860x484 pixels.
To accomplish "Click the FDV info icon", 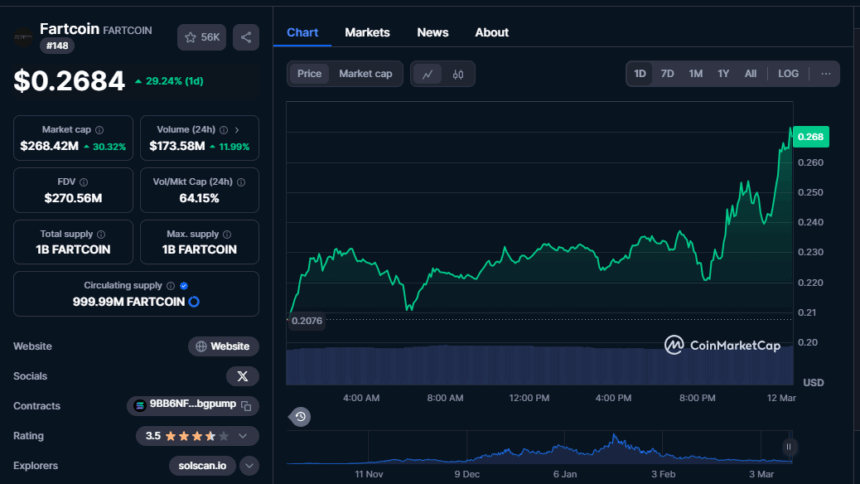I will click(x=83, y=182).
